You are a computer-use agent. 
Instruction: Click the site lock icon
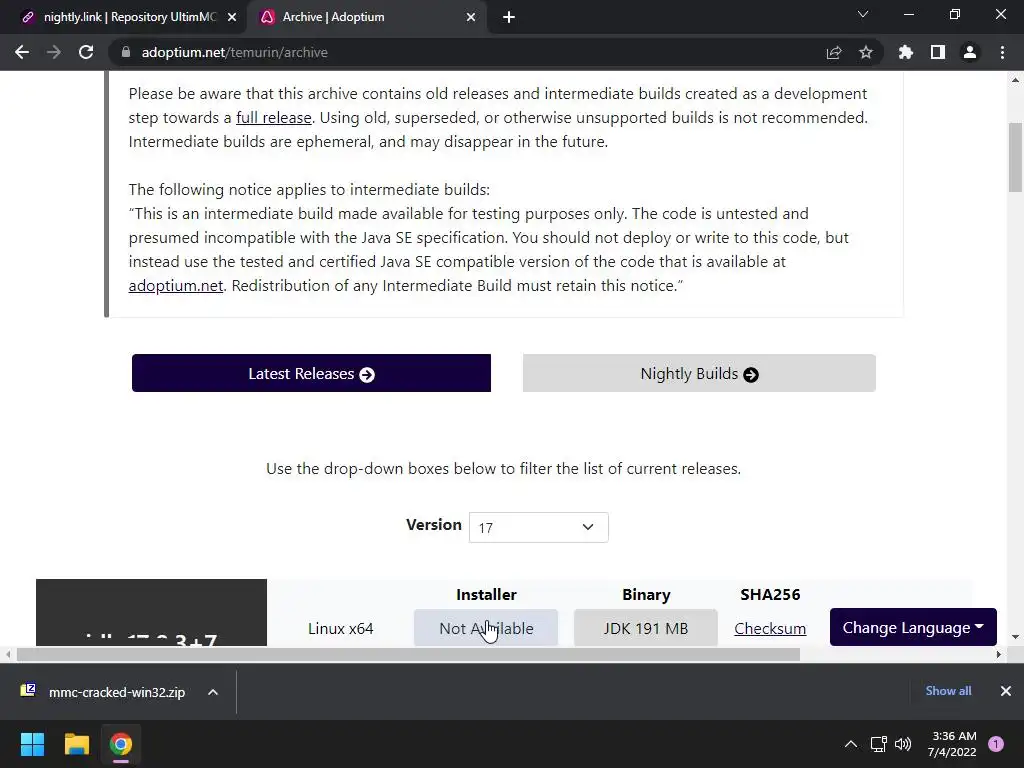point(126,52)
